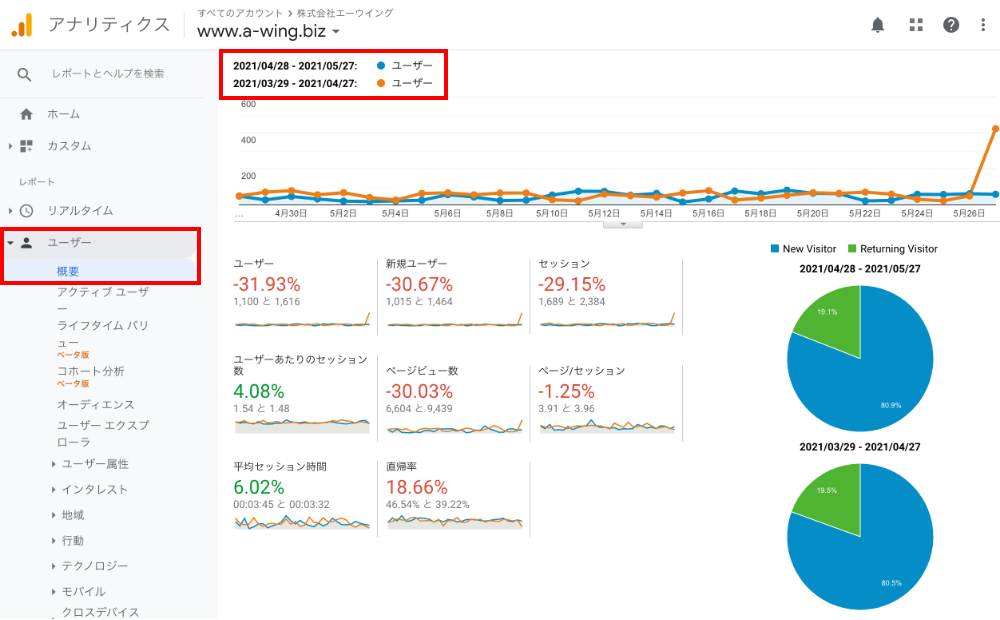This screenshot has height=620, width=1000.
Task: Open the Google apps grid
Action: pos(915,25)
